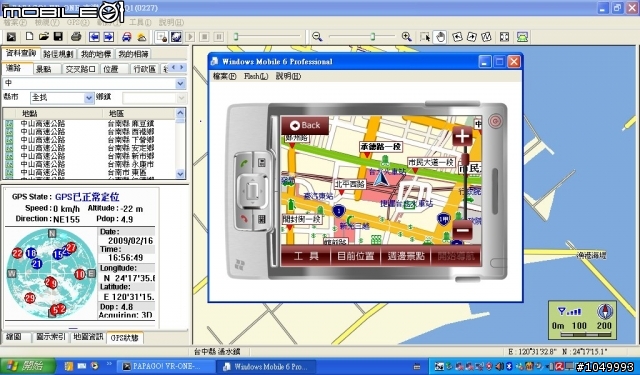640x375 pixels.
Task: Select first 中山高速公路 result row
Action: tap(91, 123)
